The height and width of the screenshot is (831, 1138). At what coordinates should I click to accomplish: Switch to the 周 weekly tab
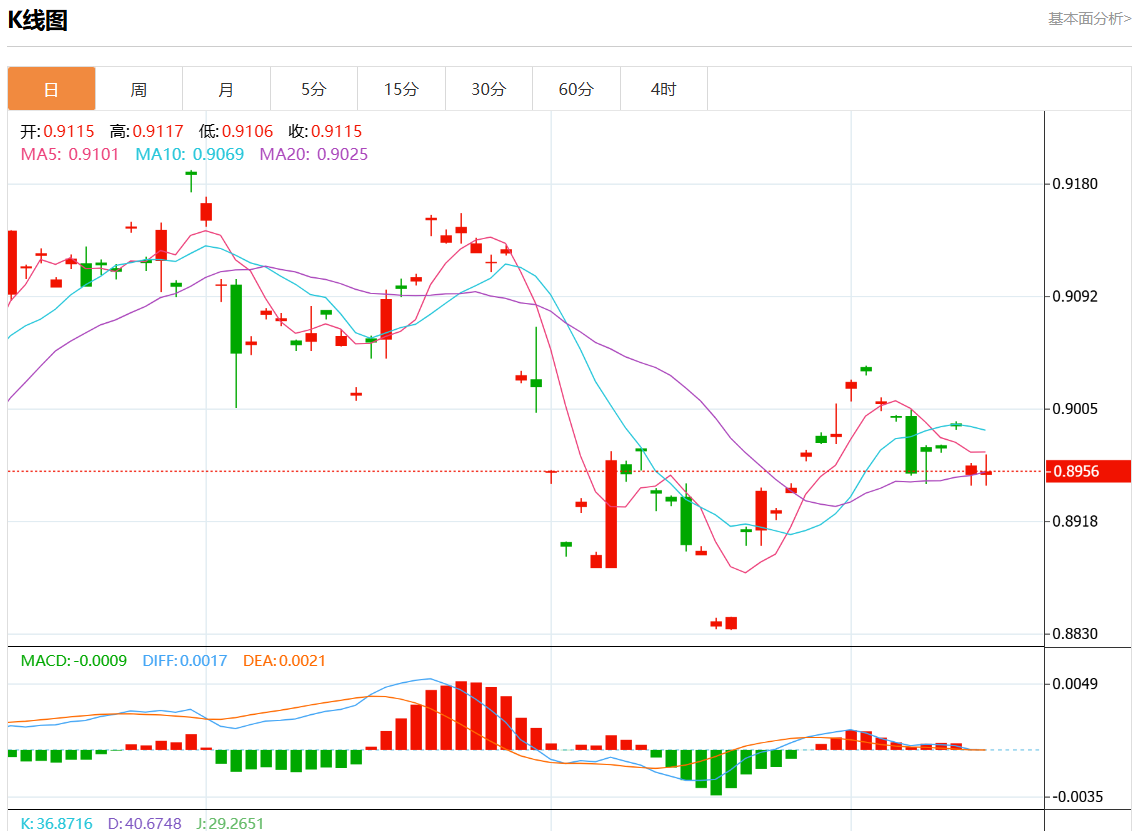point(139,89)
